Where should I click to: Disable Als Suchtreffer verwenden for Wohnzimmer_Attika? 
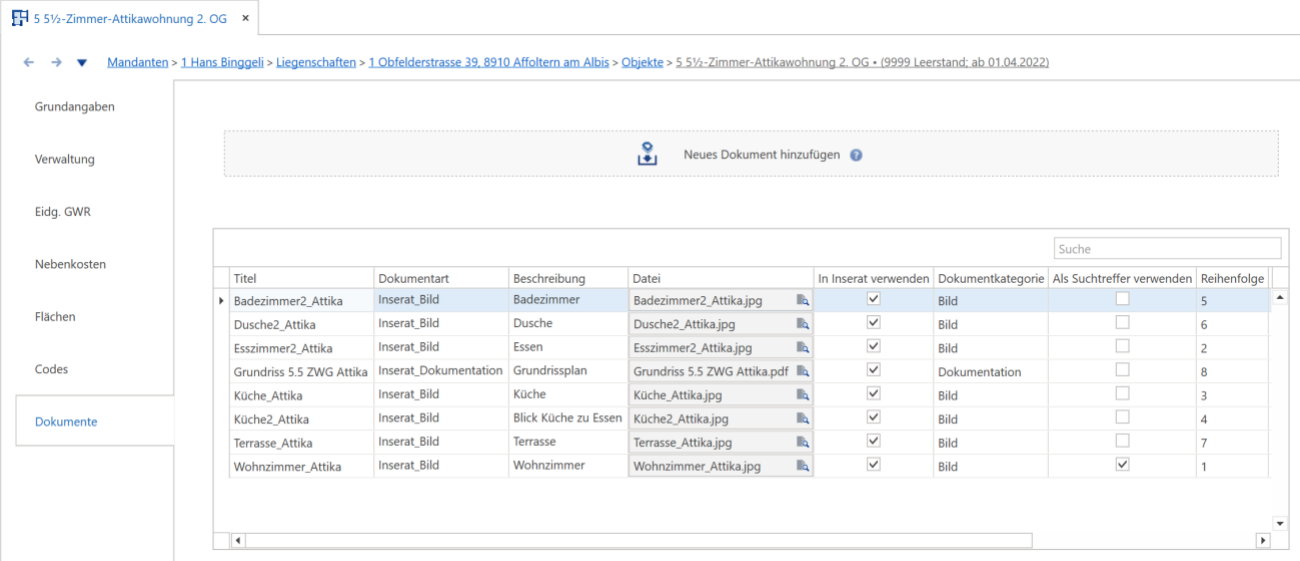click(1123, 464)
